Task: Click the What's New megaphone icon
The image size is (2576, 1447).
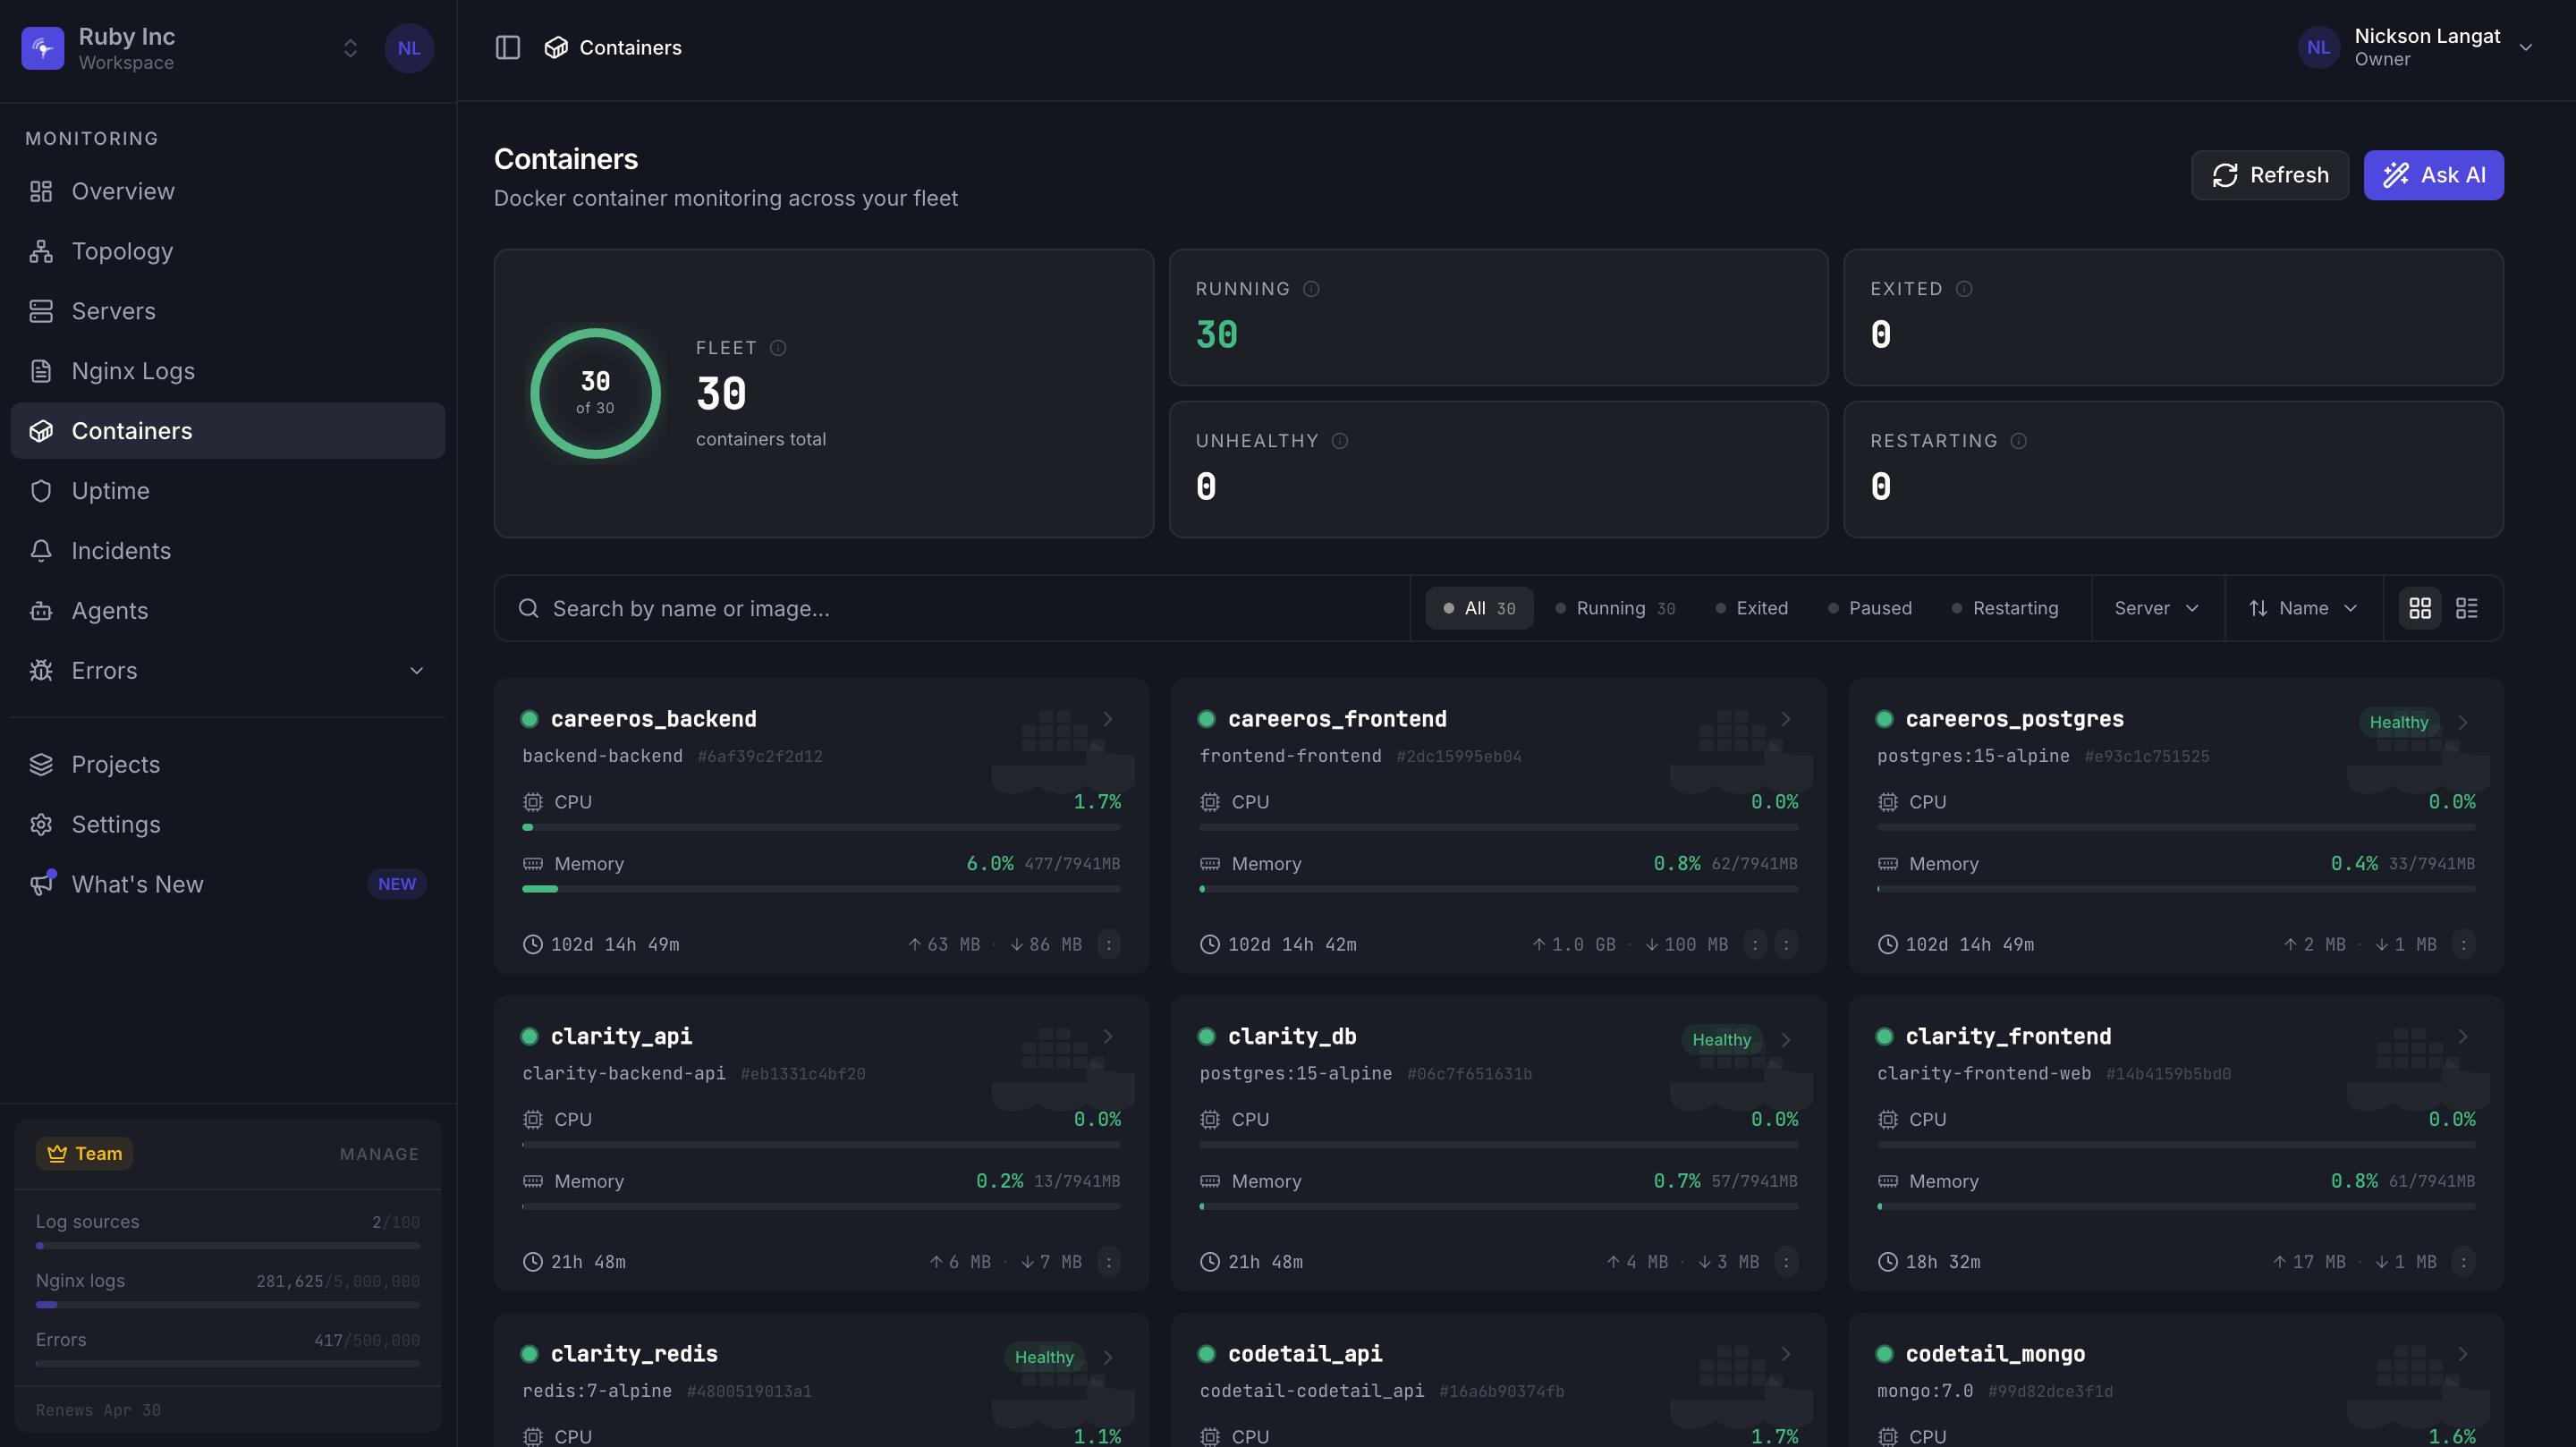Action: point(41,884)
